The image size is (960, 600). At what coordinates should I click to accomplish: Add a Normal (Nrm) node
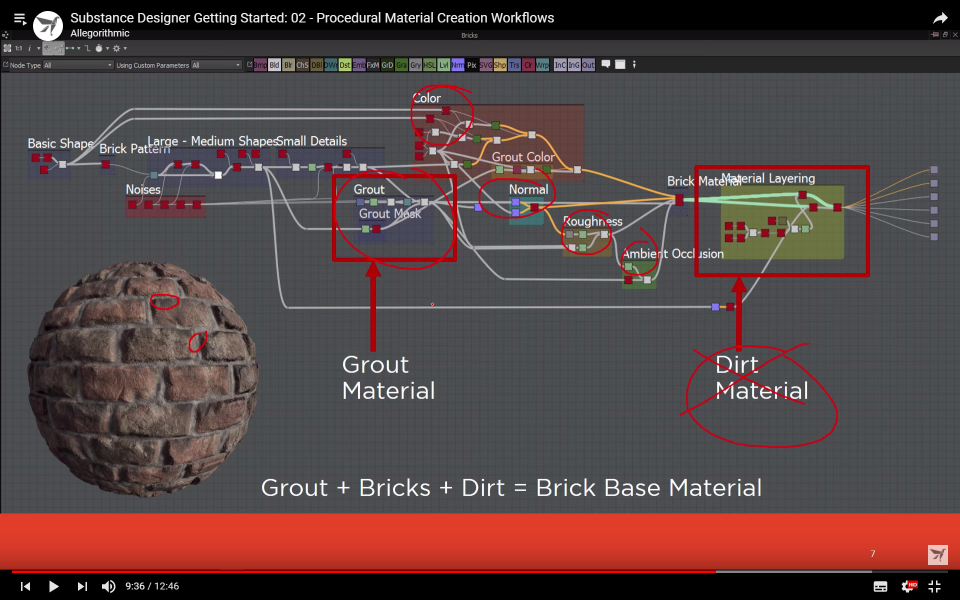click(457, 65)
